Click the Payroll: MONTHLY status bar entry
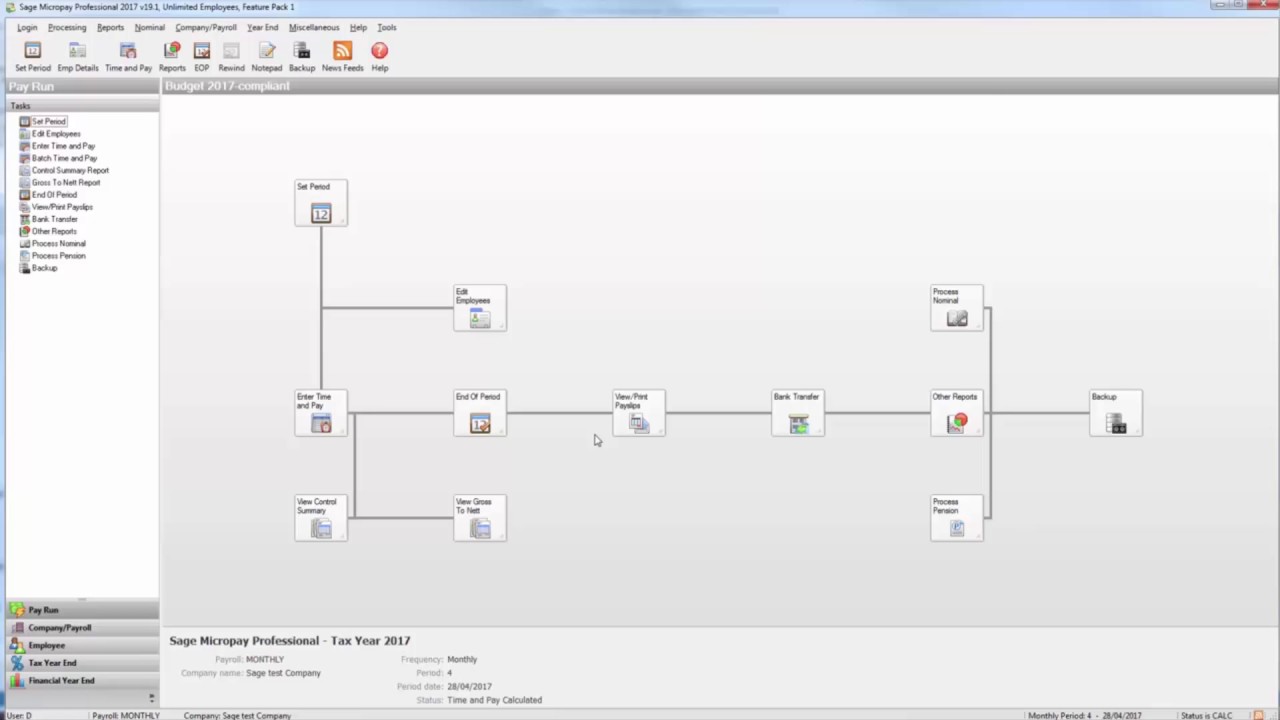1280x720 pixels. point(126,715)
